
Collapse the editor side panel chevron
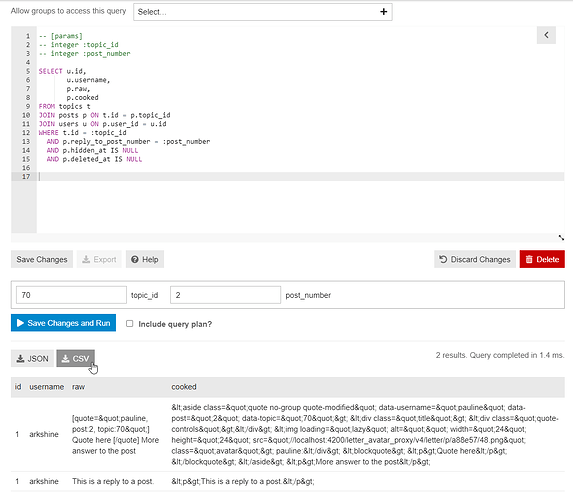pyautogui.click(x=546, y=35)
